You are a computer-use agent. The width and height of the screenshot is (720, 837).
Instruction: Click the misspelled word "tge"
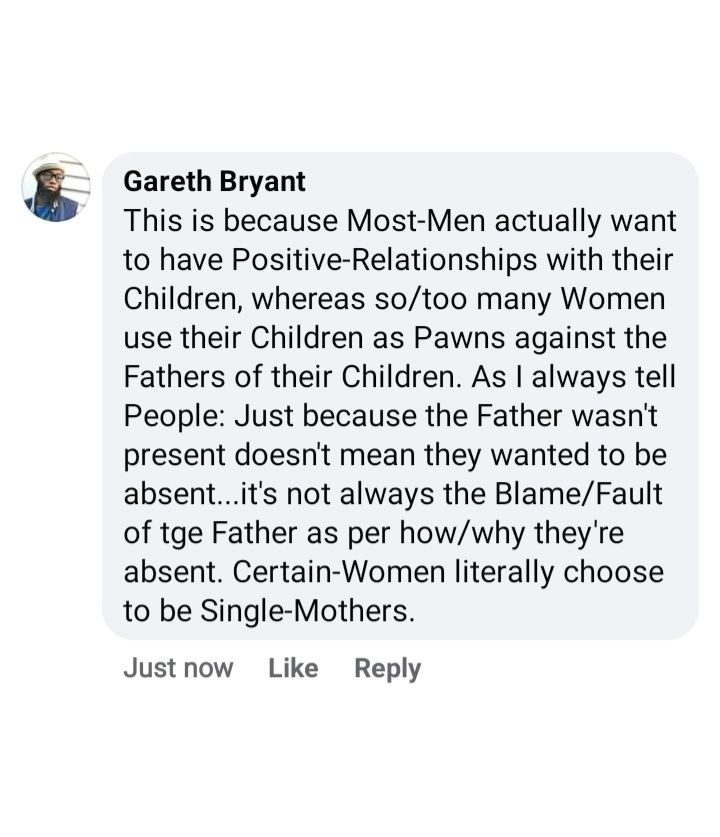click(x=179, y=533)
